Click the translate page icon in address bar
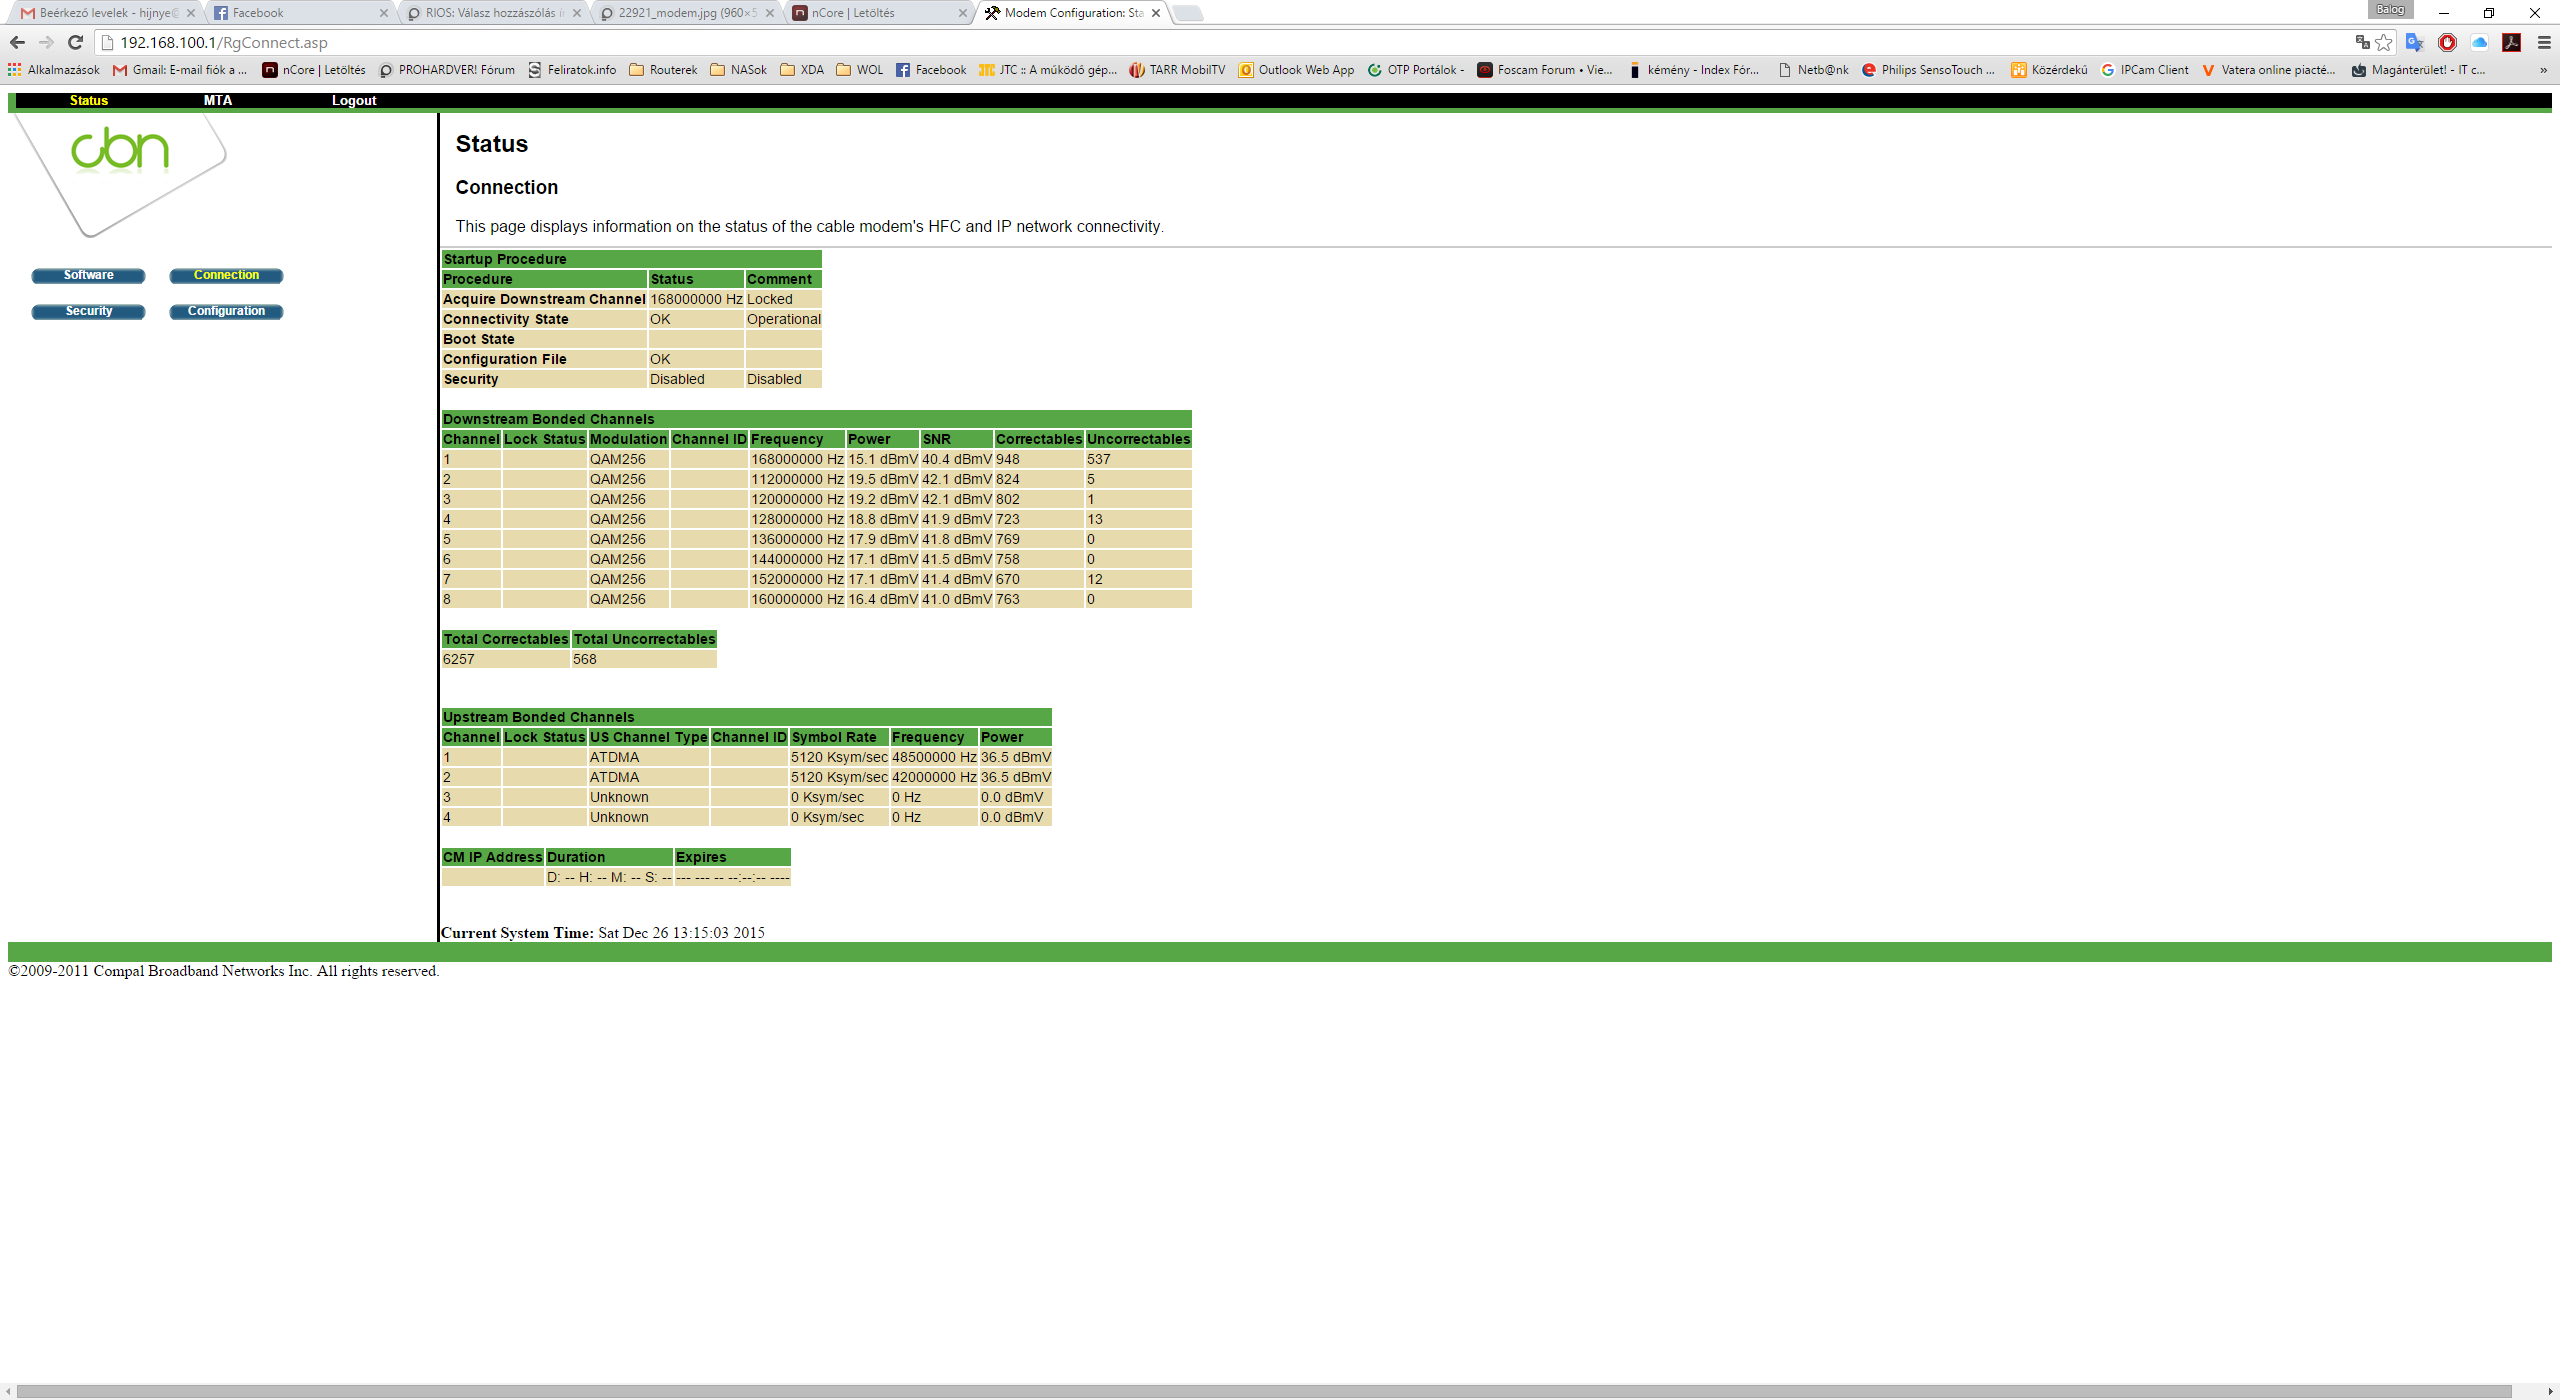 tap(2362, 42)
